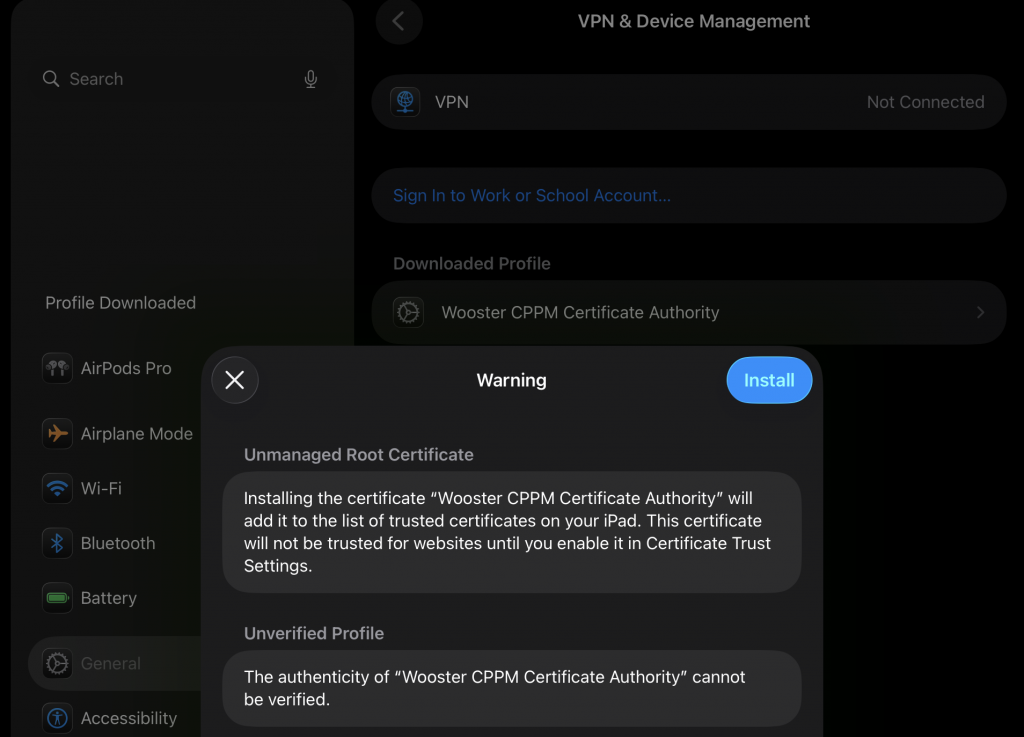
Task: Open the Profile Downloaded item in sidebar
Action: pyautogui.click(x=120, y=303)
